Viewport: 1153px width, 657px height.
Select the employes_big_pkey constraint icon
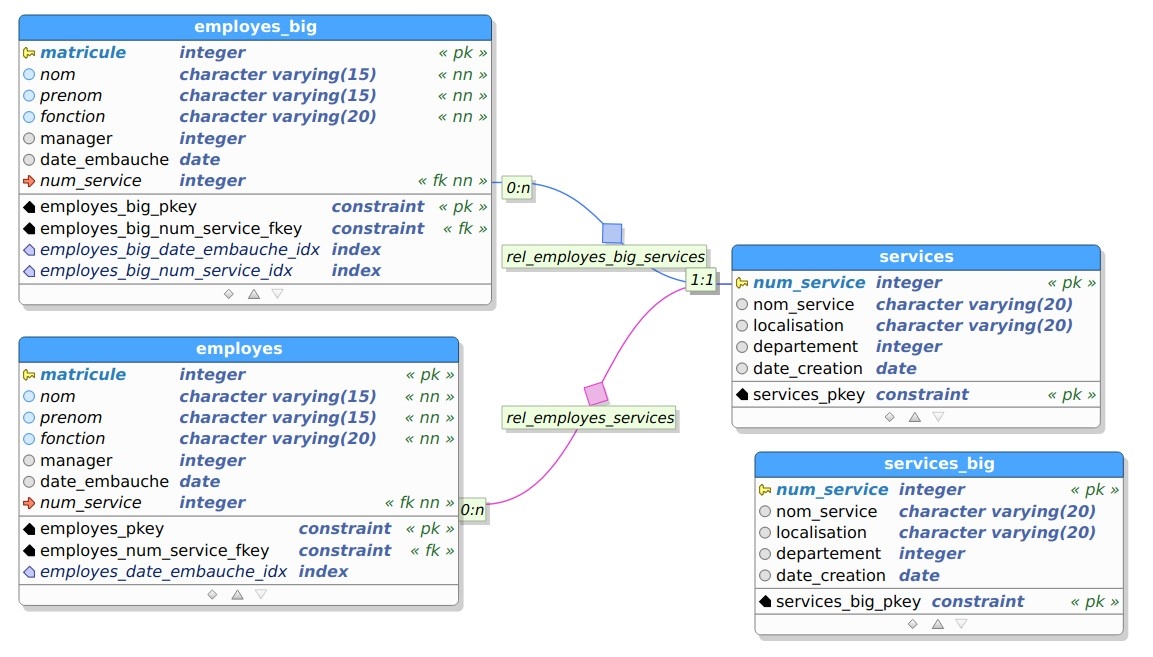point(29,207)
